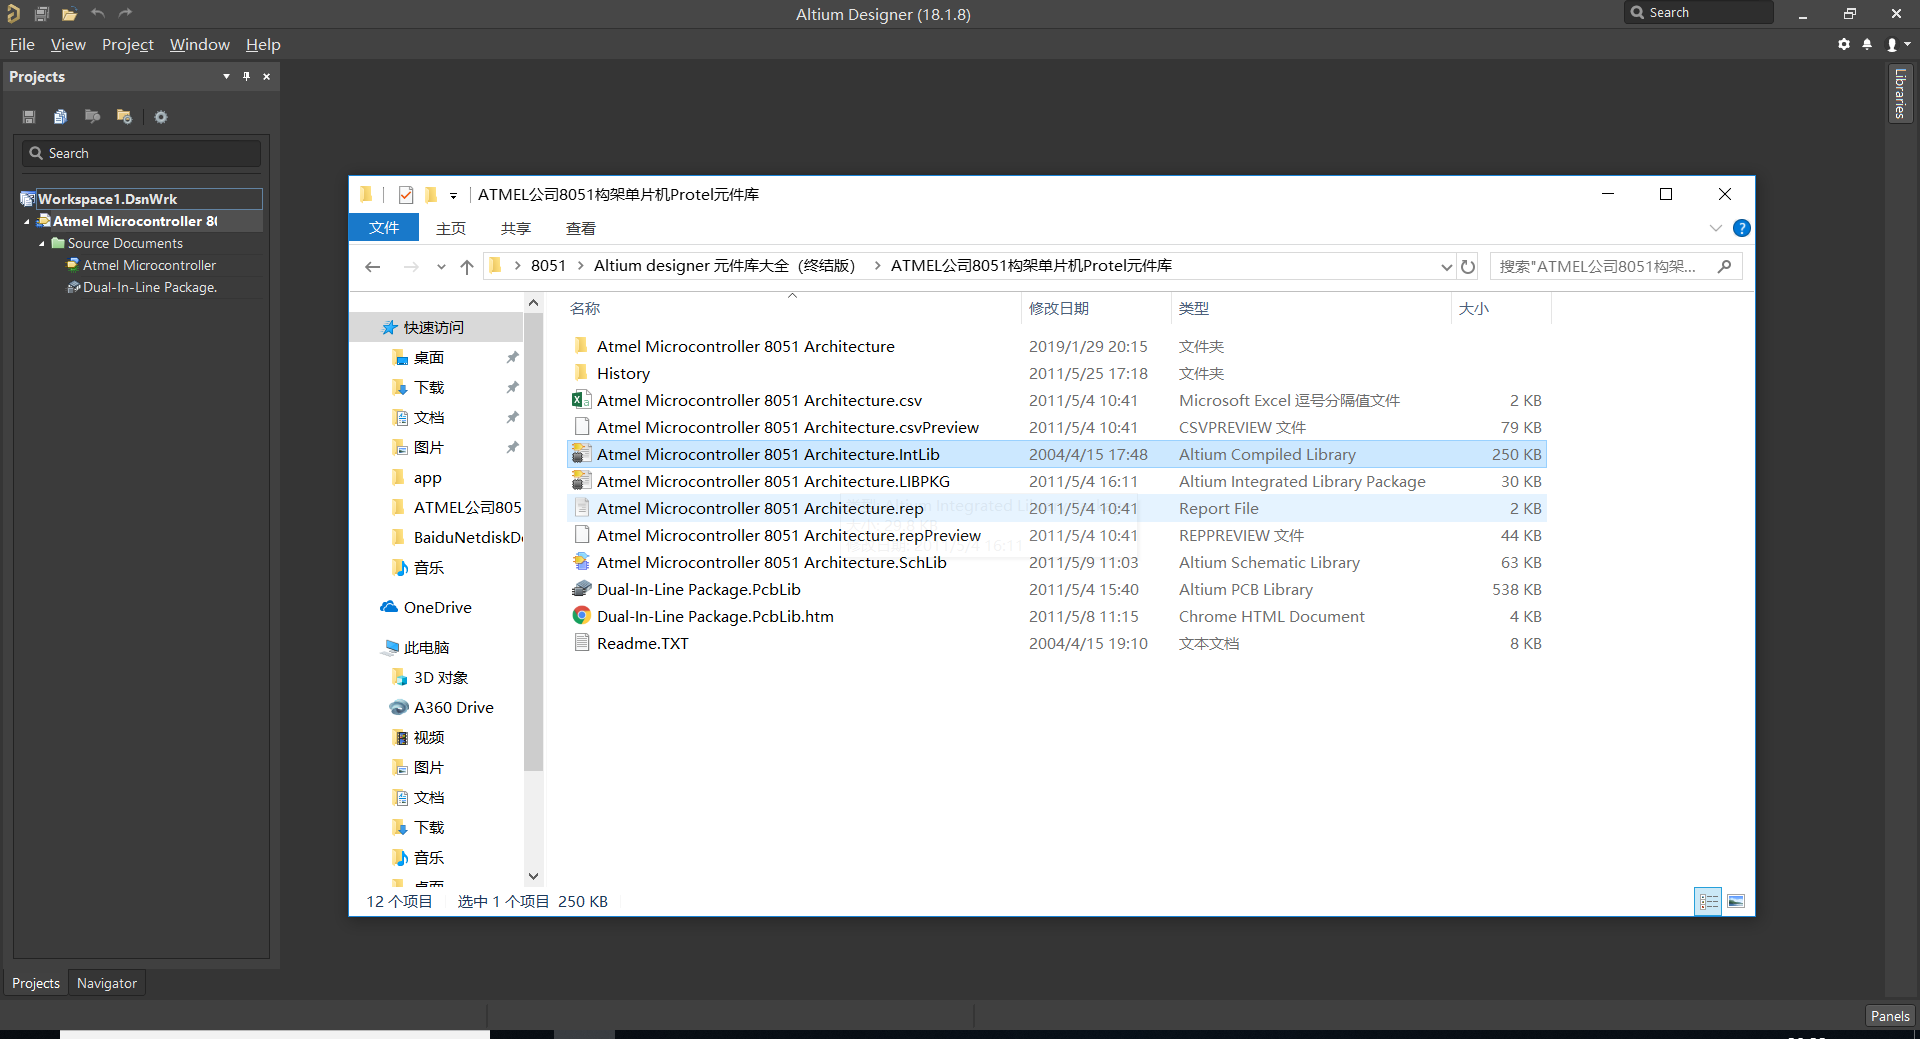Click the Undo arrow in Altium title bar
The width and height of the screenshot is (1920, 1039).
click(x=97, y=13)
